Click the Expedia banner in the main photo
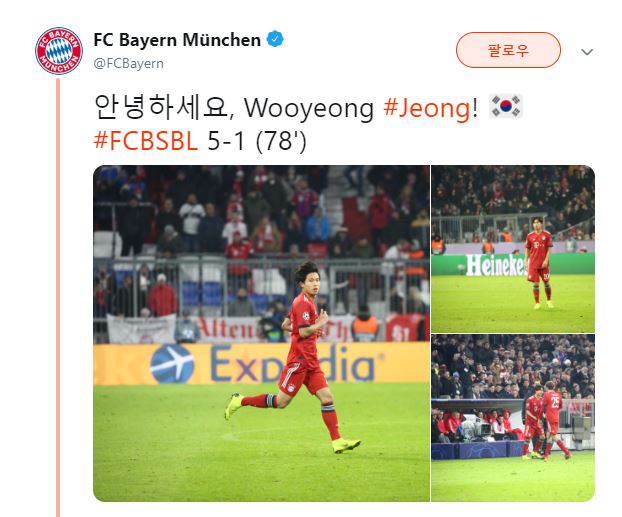 click(261, 364)
